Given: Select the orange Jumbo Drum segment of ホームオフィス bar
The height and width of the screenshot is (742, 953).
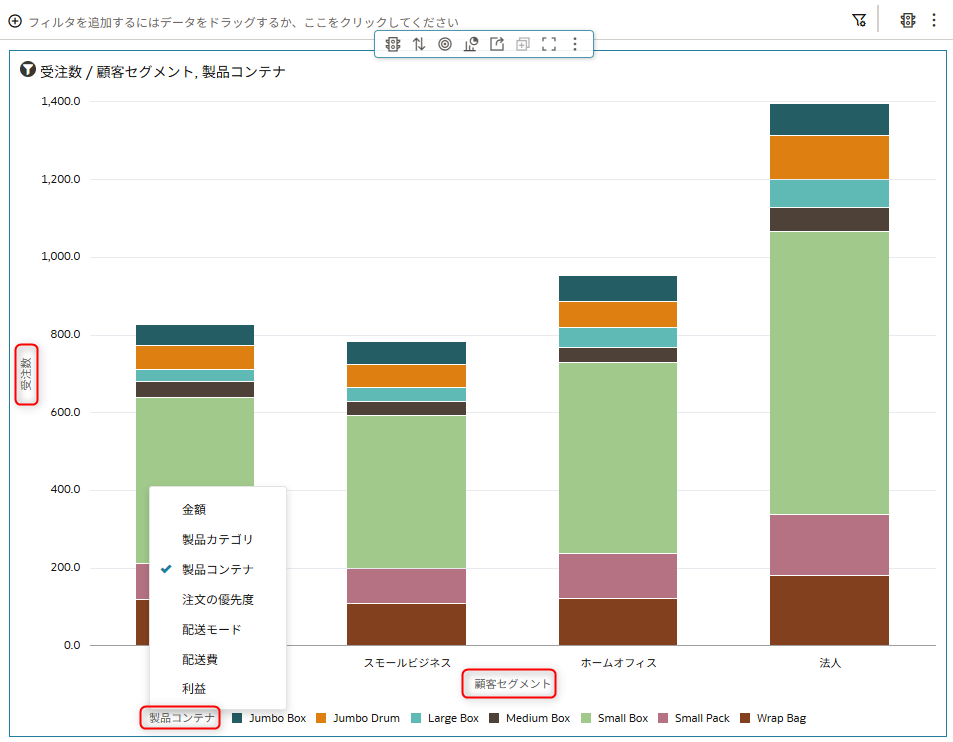Looking at the screenshot, I should 618,315.
